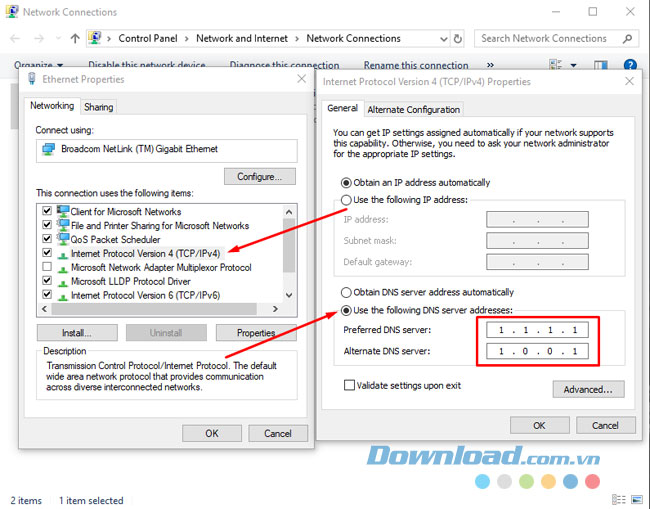The image size is (650, 509).
Task: Click the Preferred DNS server field
Action: [537, 330]
